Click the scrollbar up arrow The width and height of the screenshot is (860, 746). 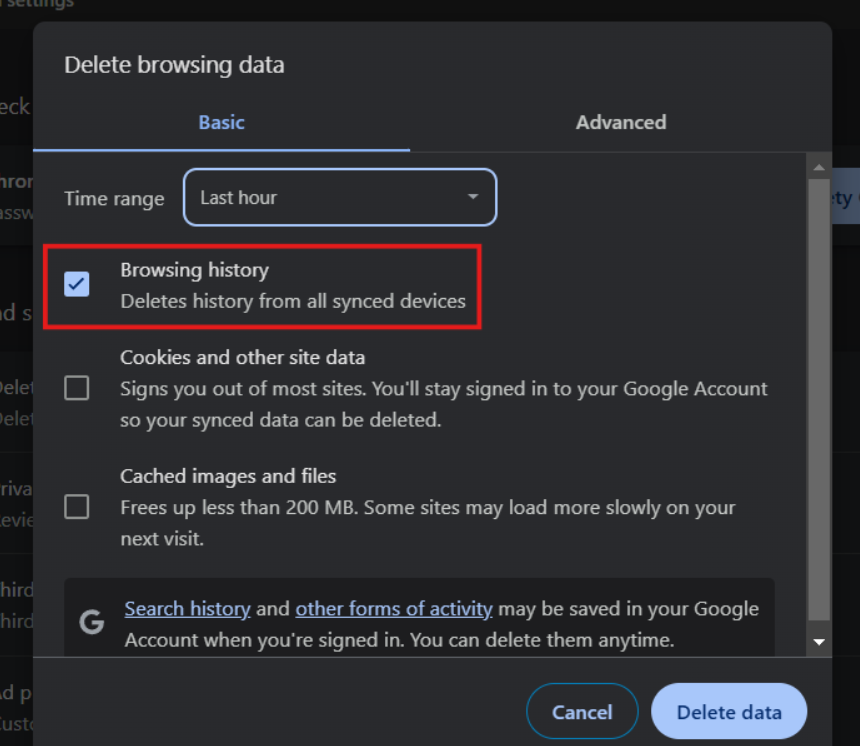[x=819, y=167]
